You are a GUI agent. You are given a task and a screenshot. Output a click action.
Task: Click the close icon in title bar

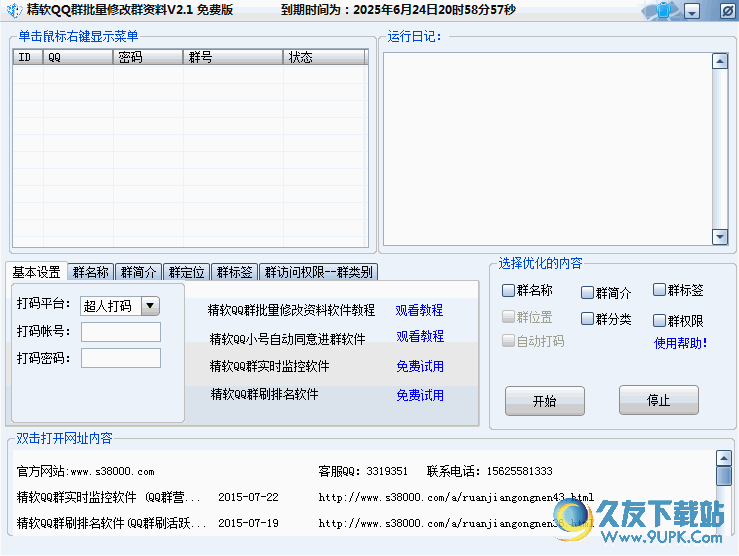(x=727, y=10)
